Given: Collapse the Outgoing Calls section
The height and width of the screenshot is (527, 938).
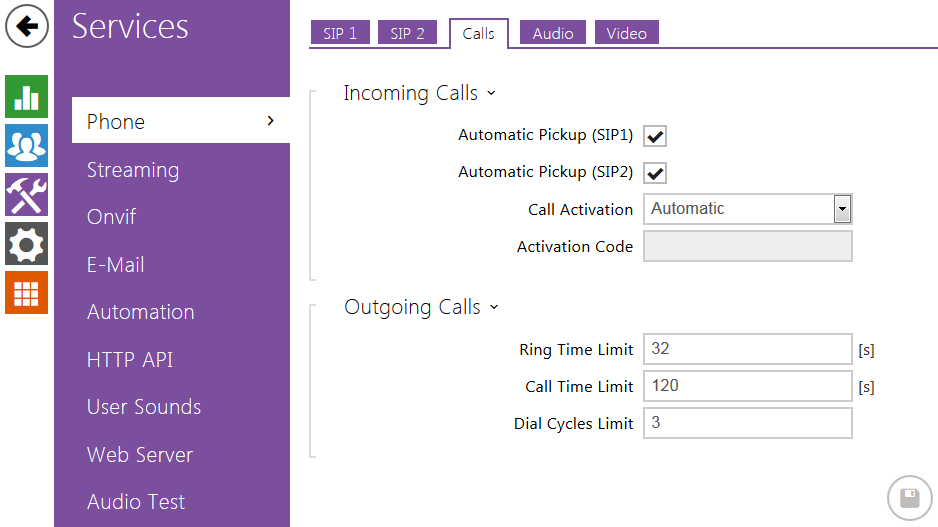Looking at the screenshot, I should pos(420,308).
